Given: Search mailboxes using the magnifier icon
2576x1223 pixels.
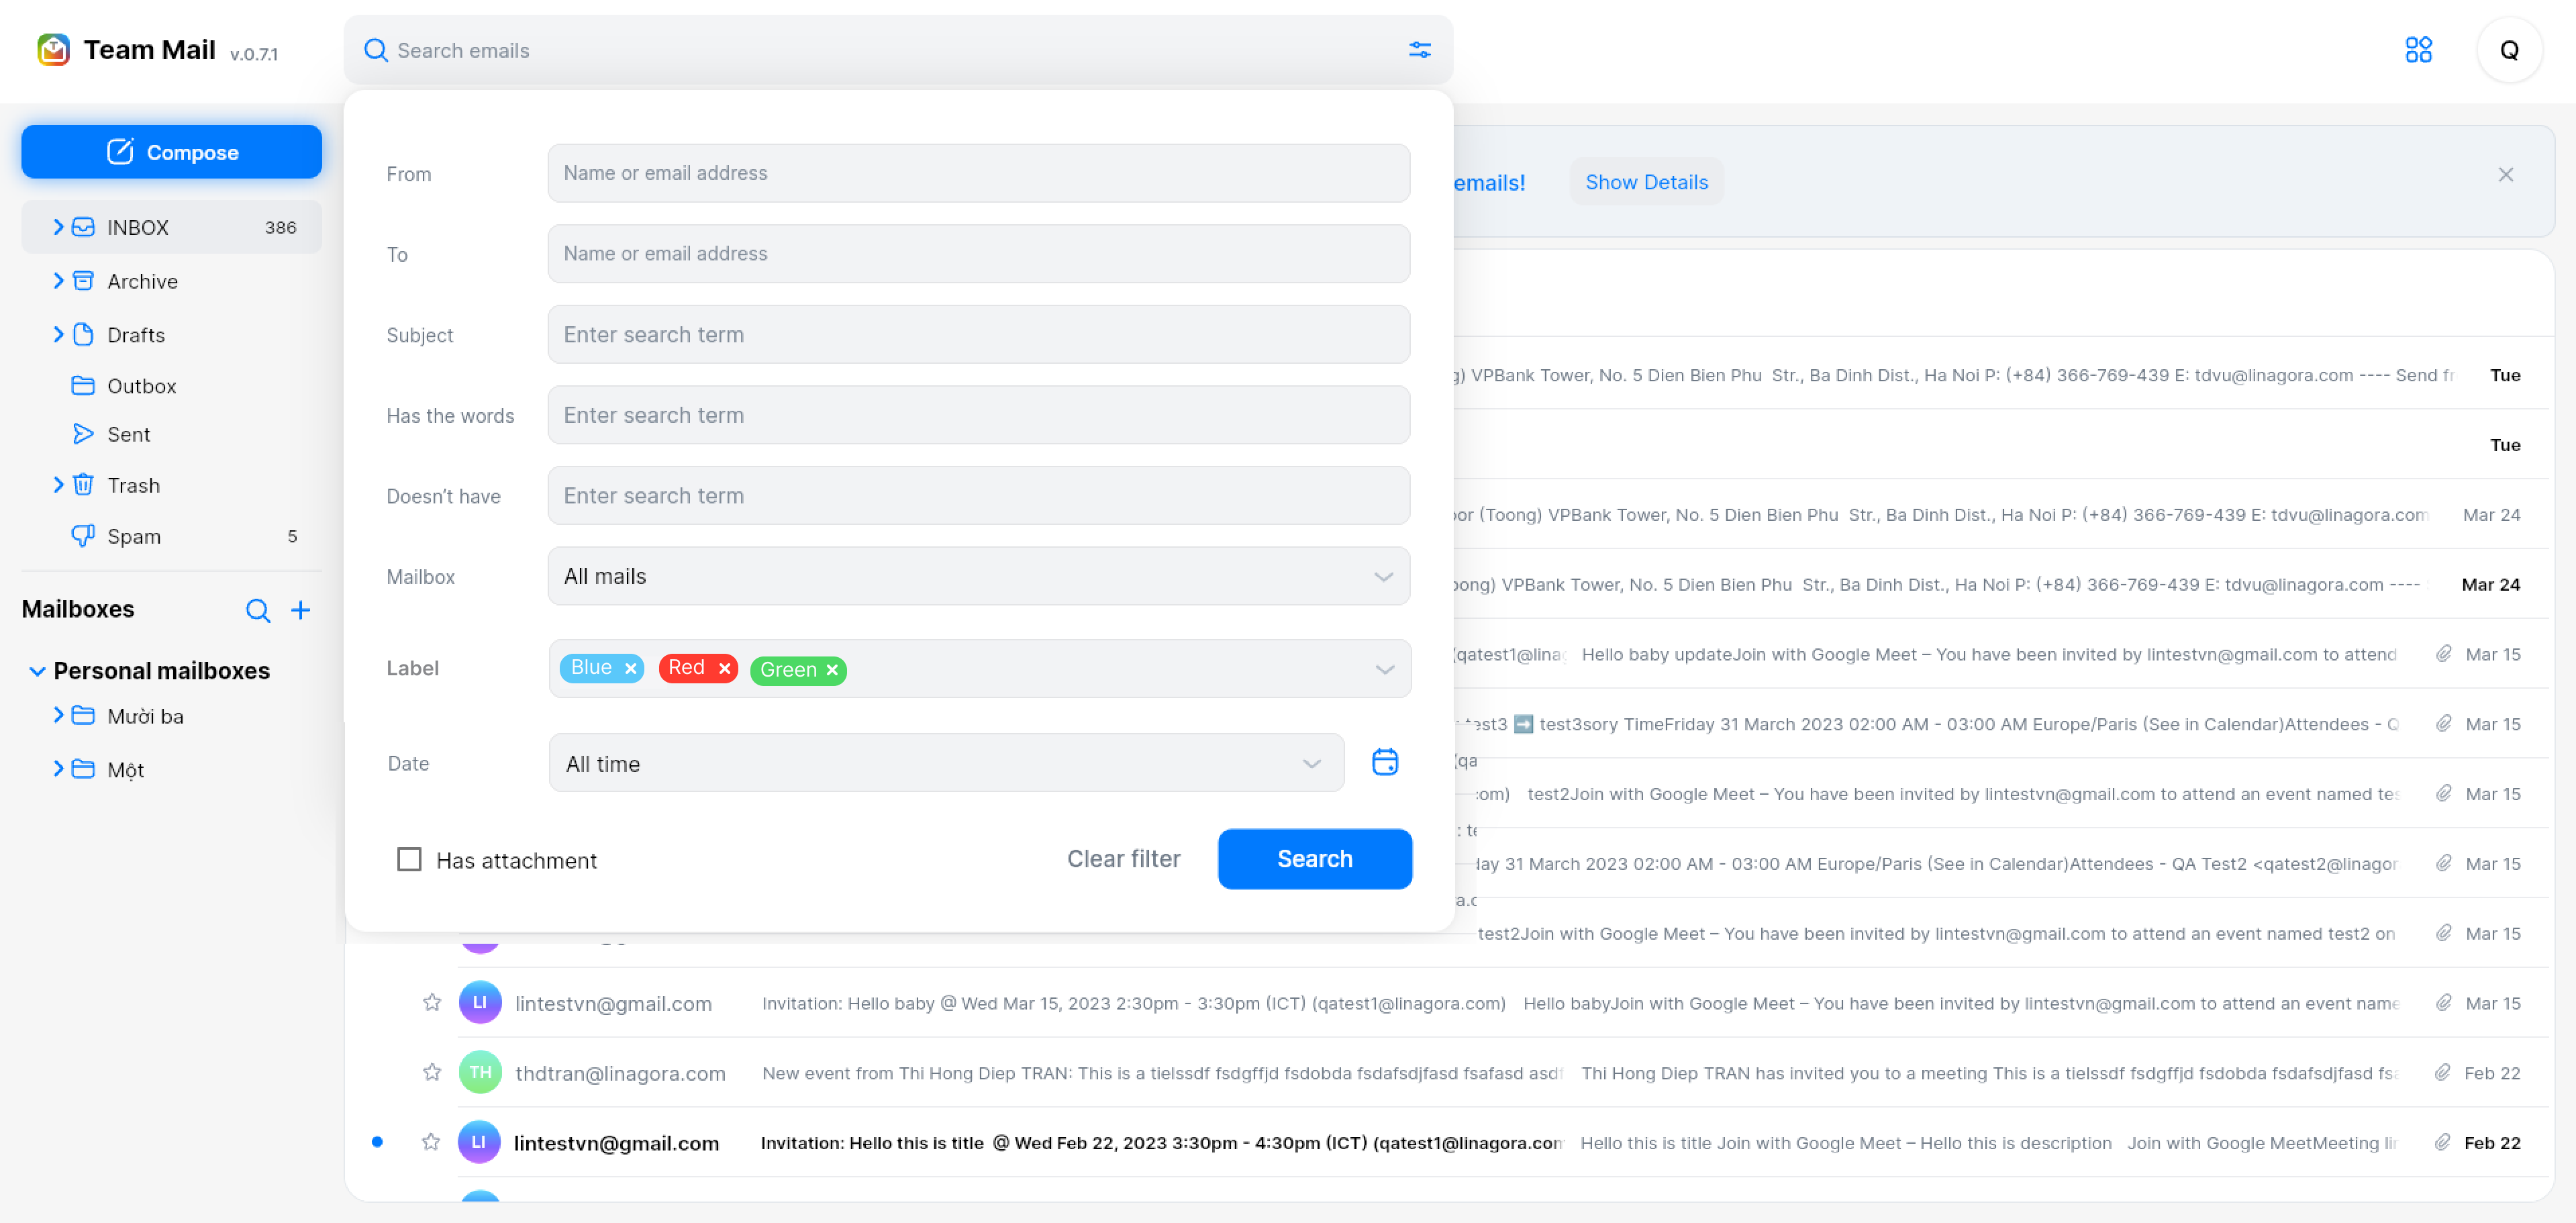Looking at the screenshot, I should point(258,610).
